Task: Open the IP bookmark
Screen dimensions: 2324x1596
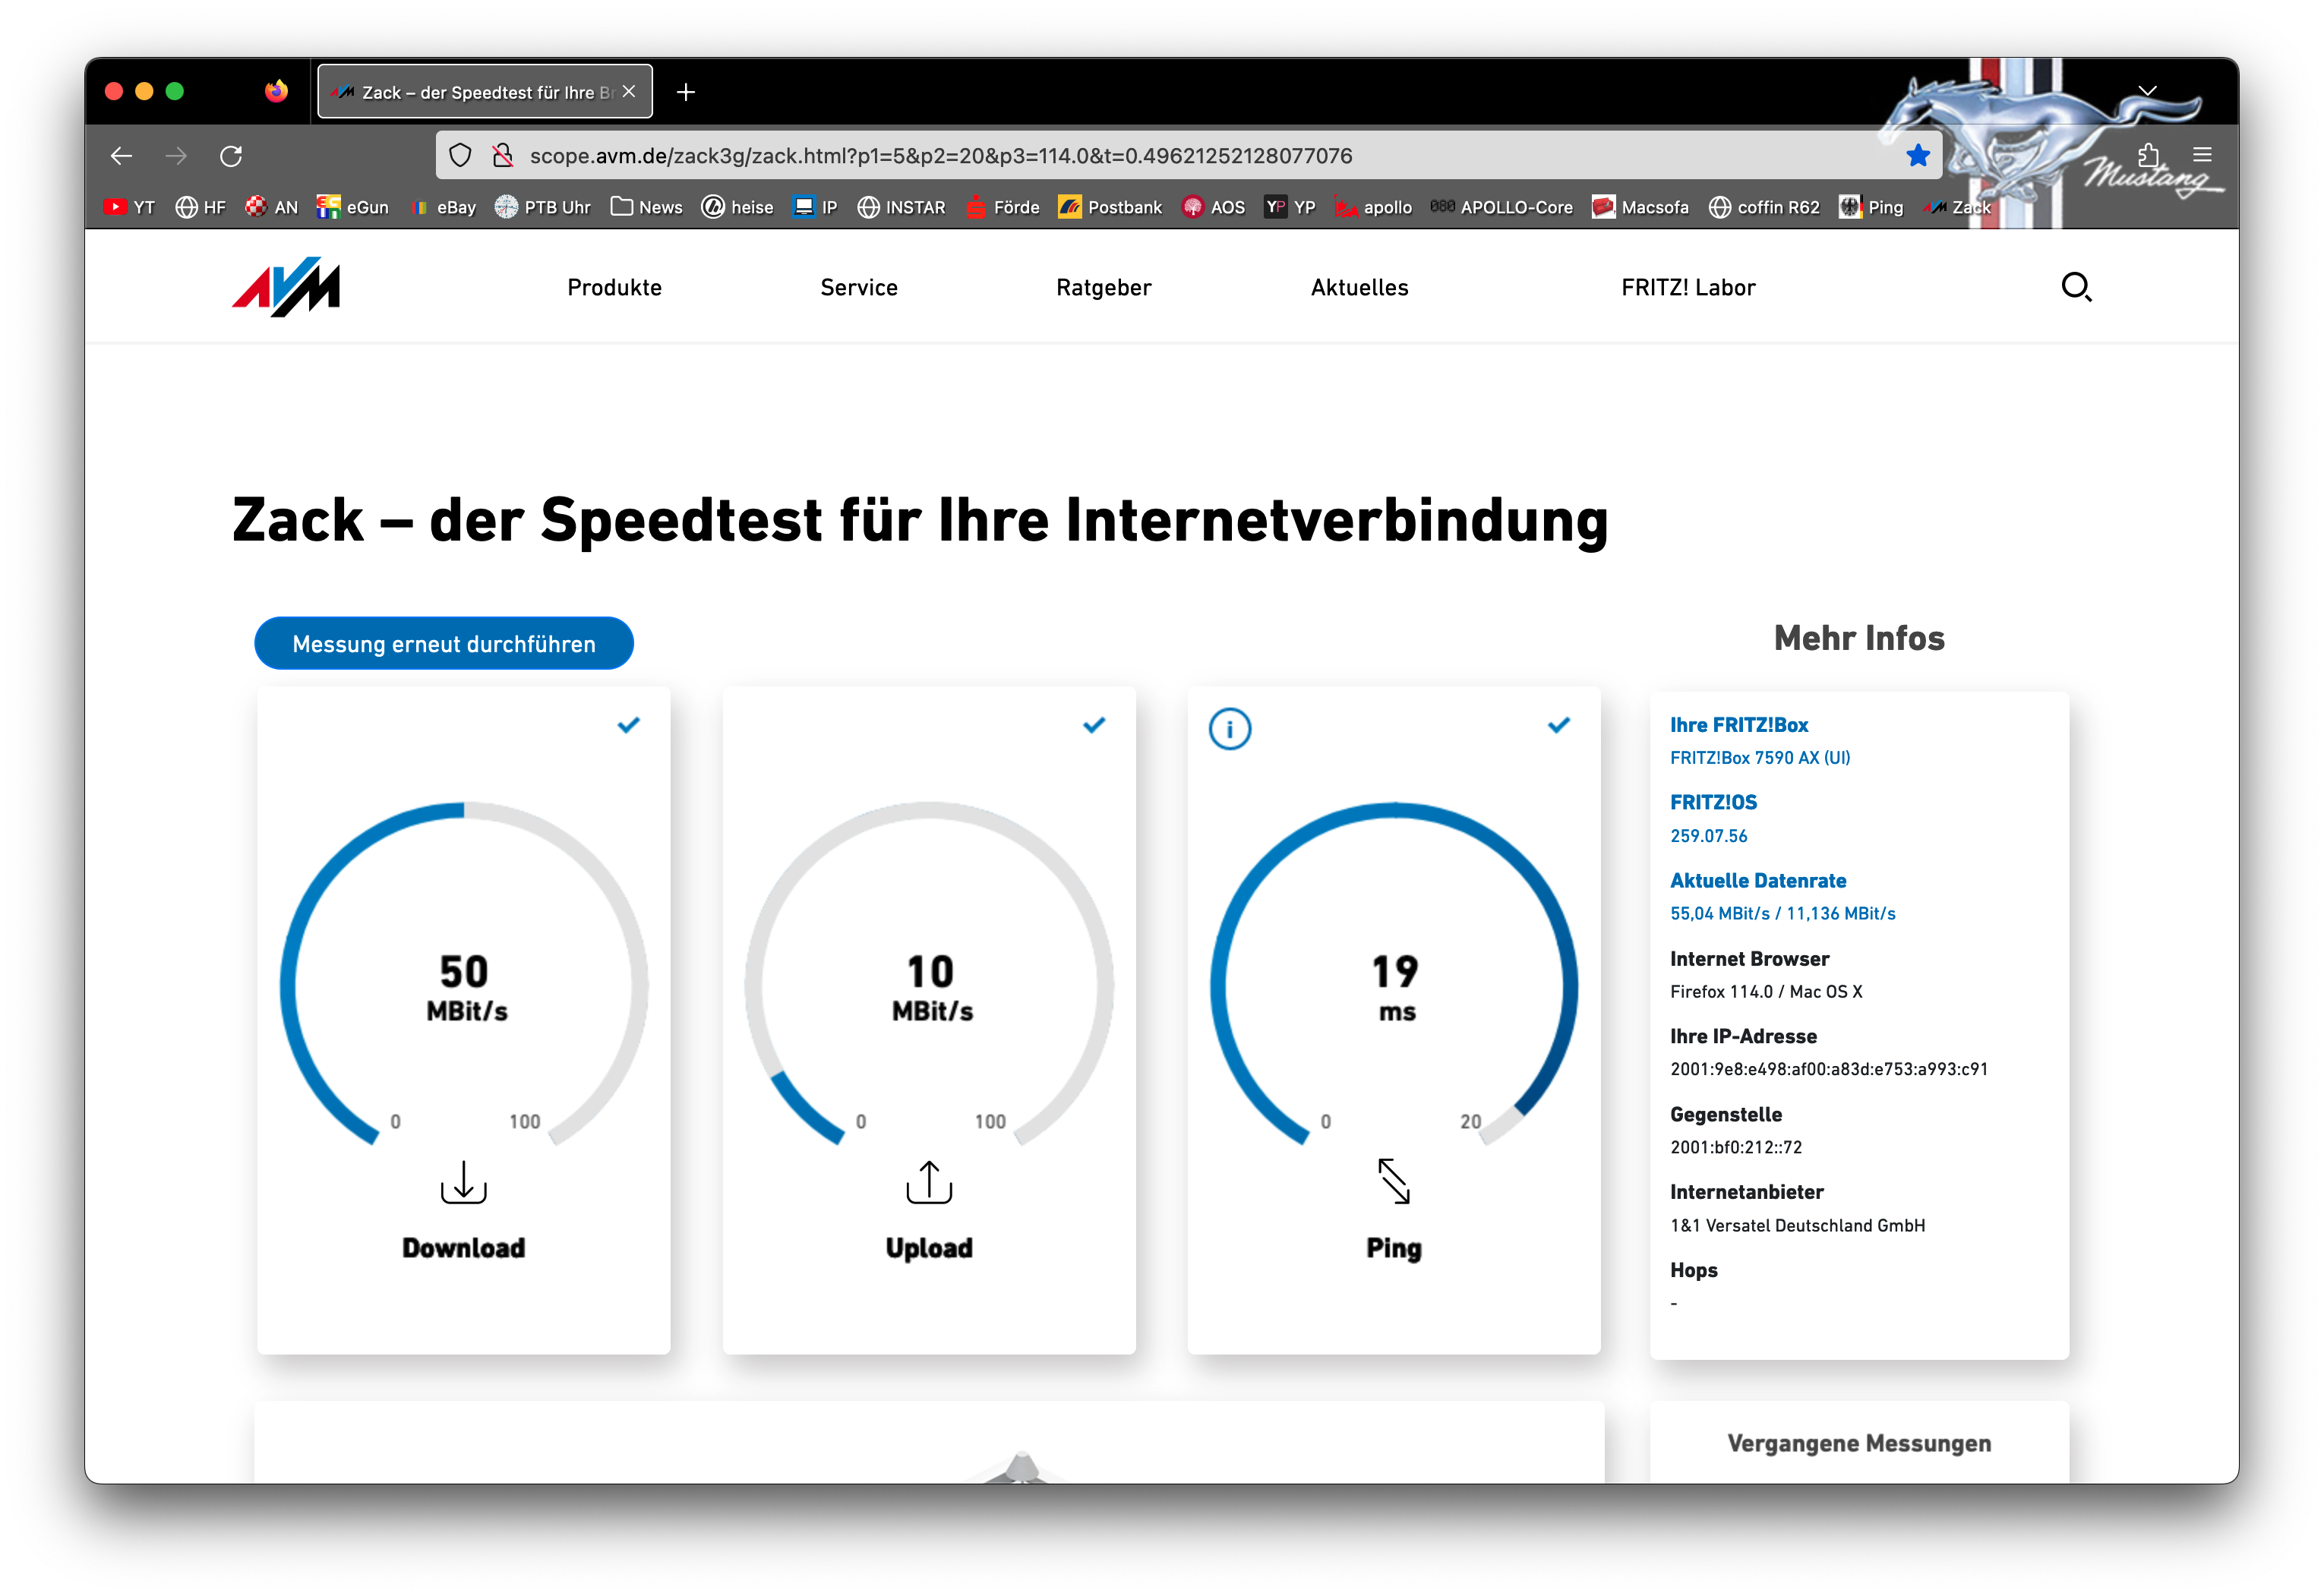Action: tap(815, 207)
